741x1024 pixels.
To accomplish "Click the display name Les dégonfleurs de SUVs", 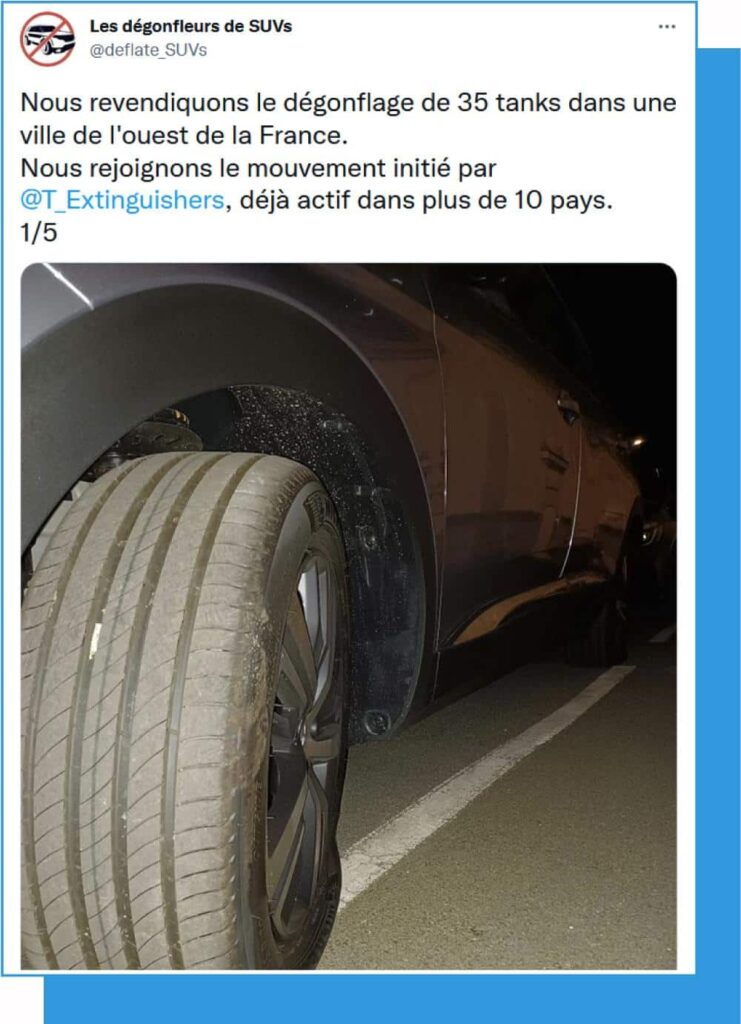I will coord(191,27).
